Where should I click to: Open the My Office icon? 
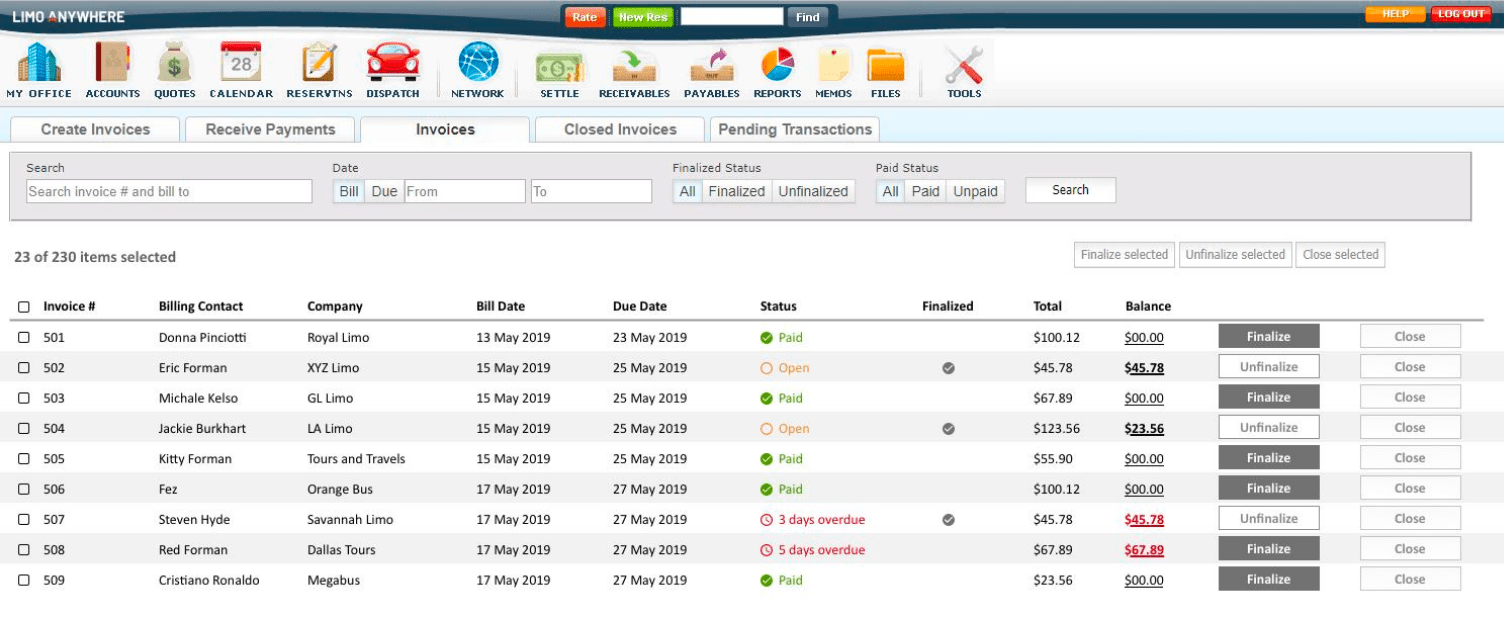39,63
